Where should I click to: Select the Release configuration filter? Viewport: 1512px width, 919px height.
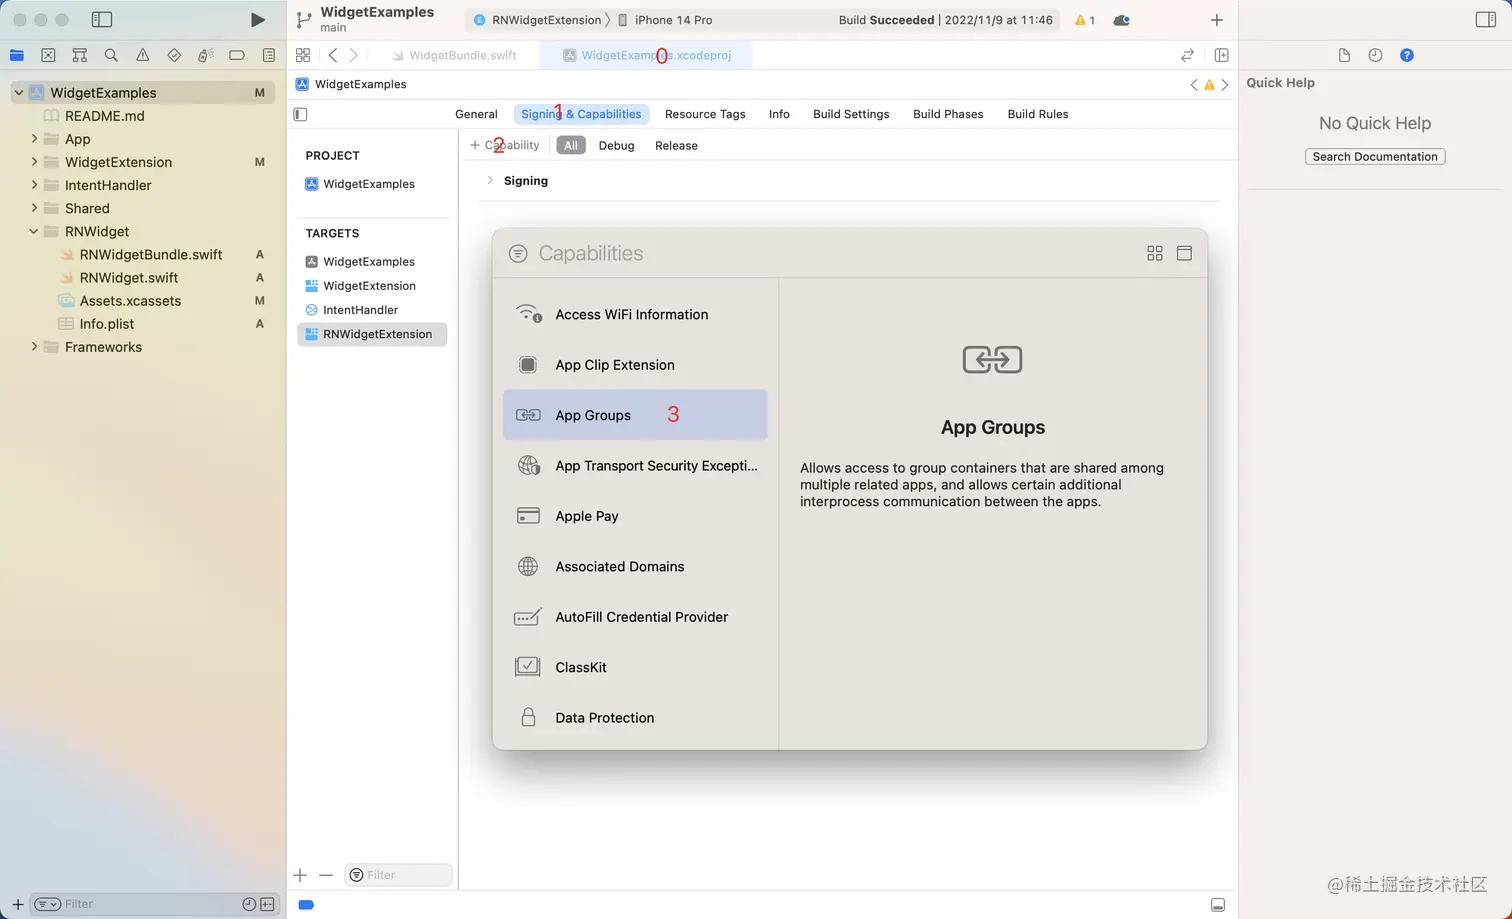(x=676, y=146)
